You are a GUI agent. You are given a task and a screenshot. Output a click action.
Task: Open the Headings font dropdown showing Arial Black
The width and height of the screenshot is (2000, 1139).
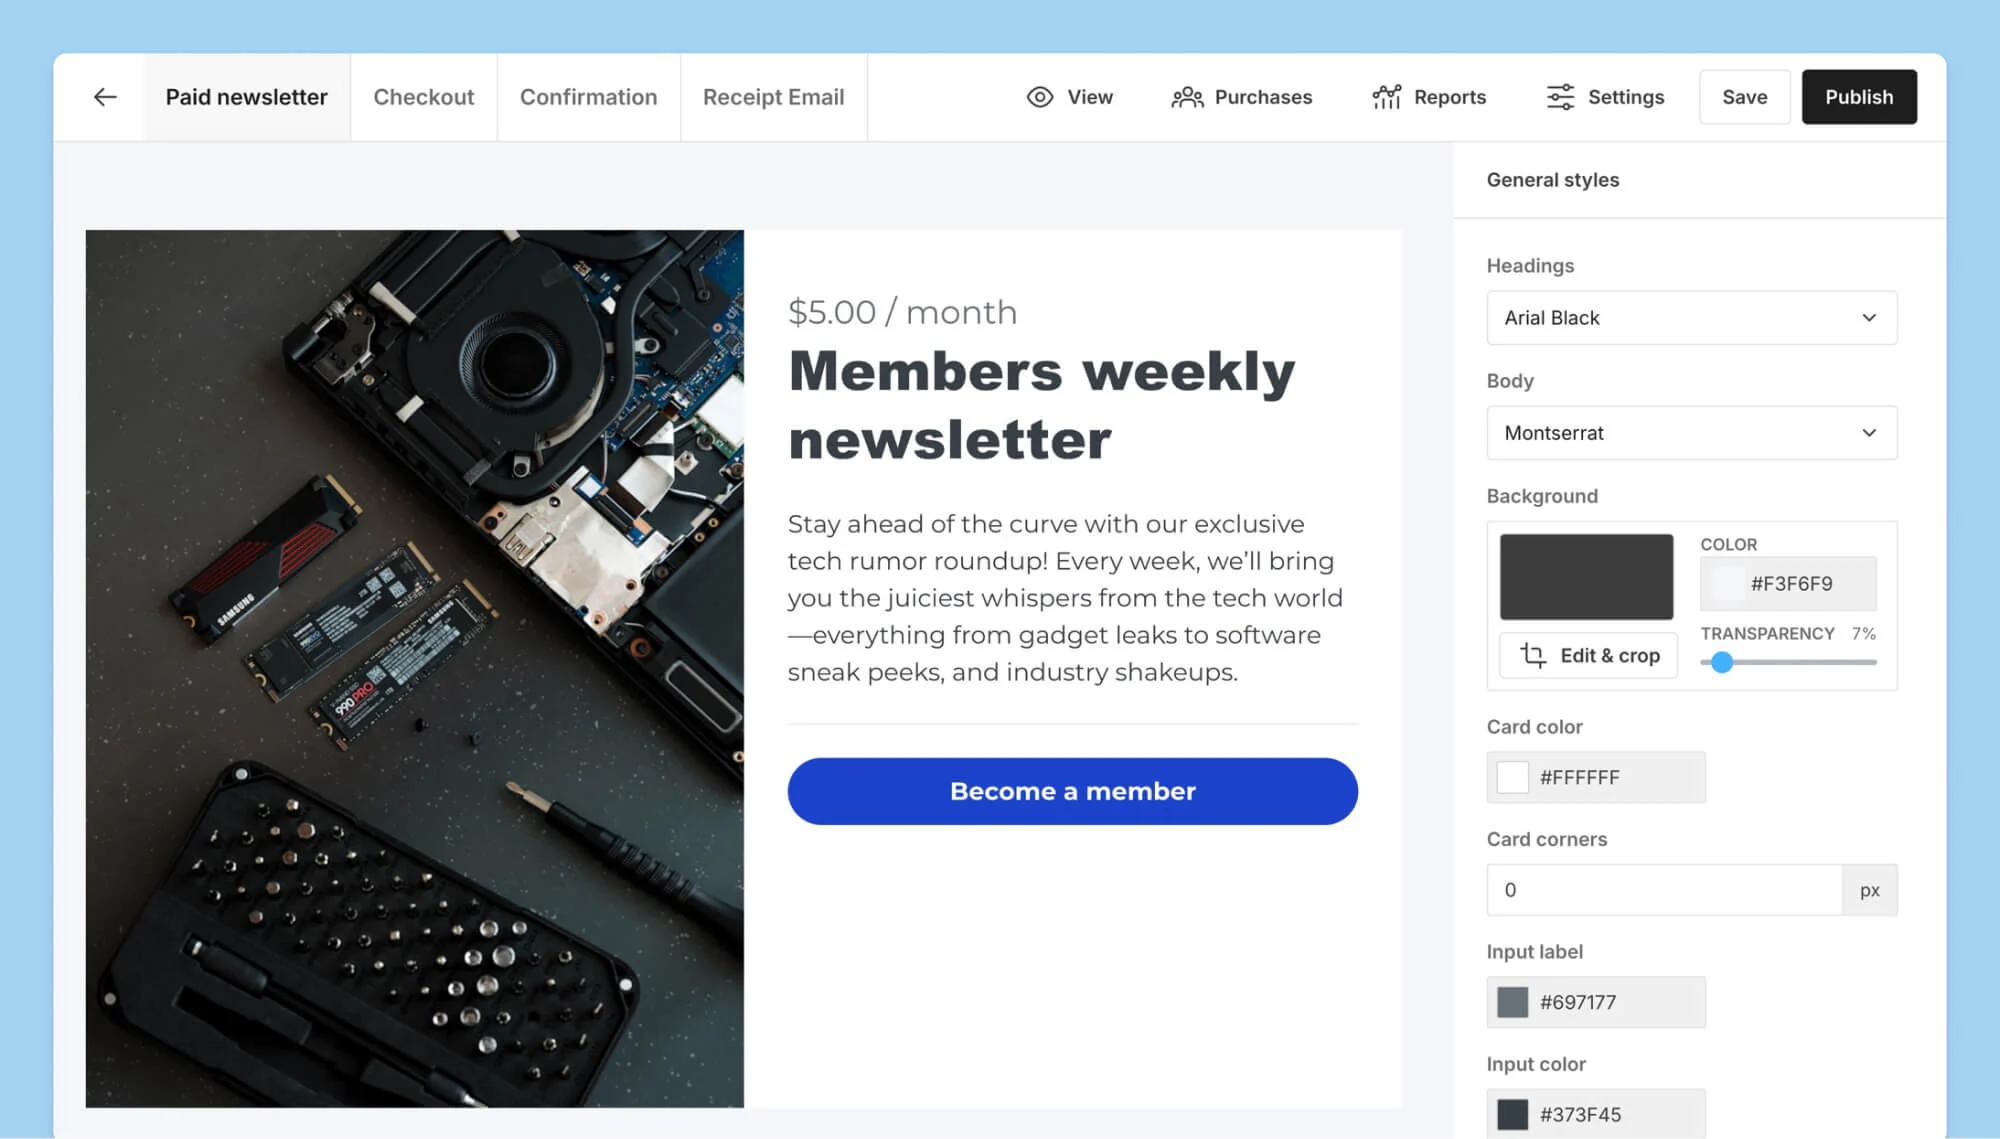click(1691, 318)
